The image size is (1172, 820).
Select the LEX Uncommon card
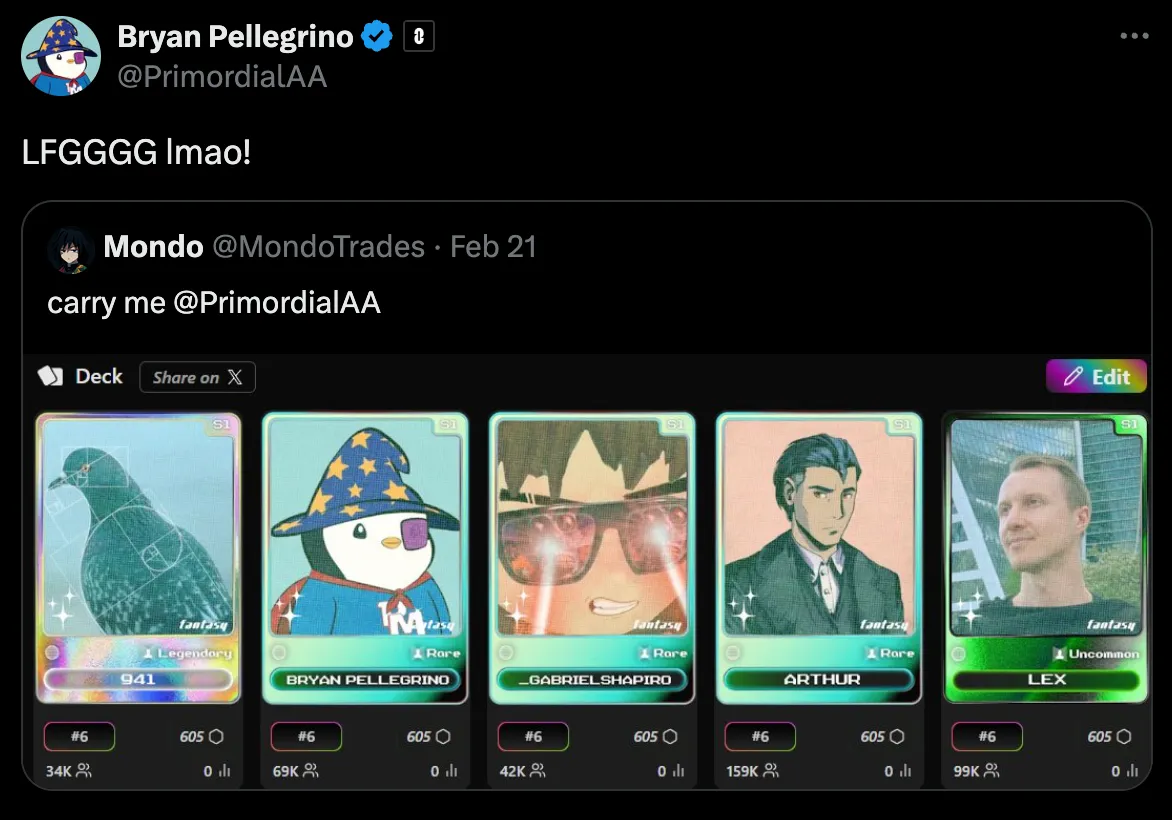tap(1046, 557)
